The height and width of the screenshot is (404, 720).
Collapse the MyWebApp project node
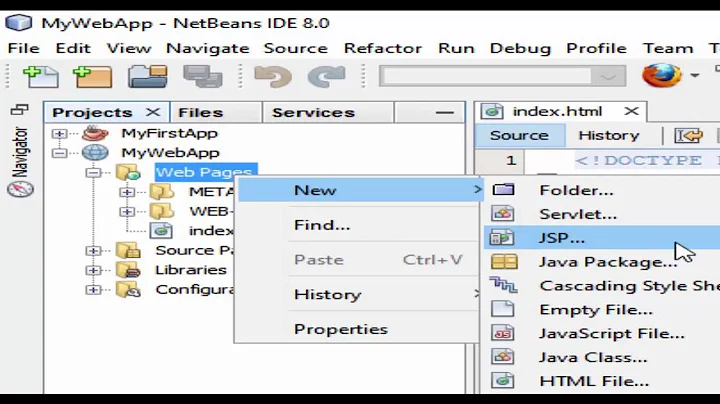[59, 153]
